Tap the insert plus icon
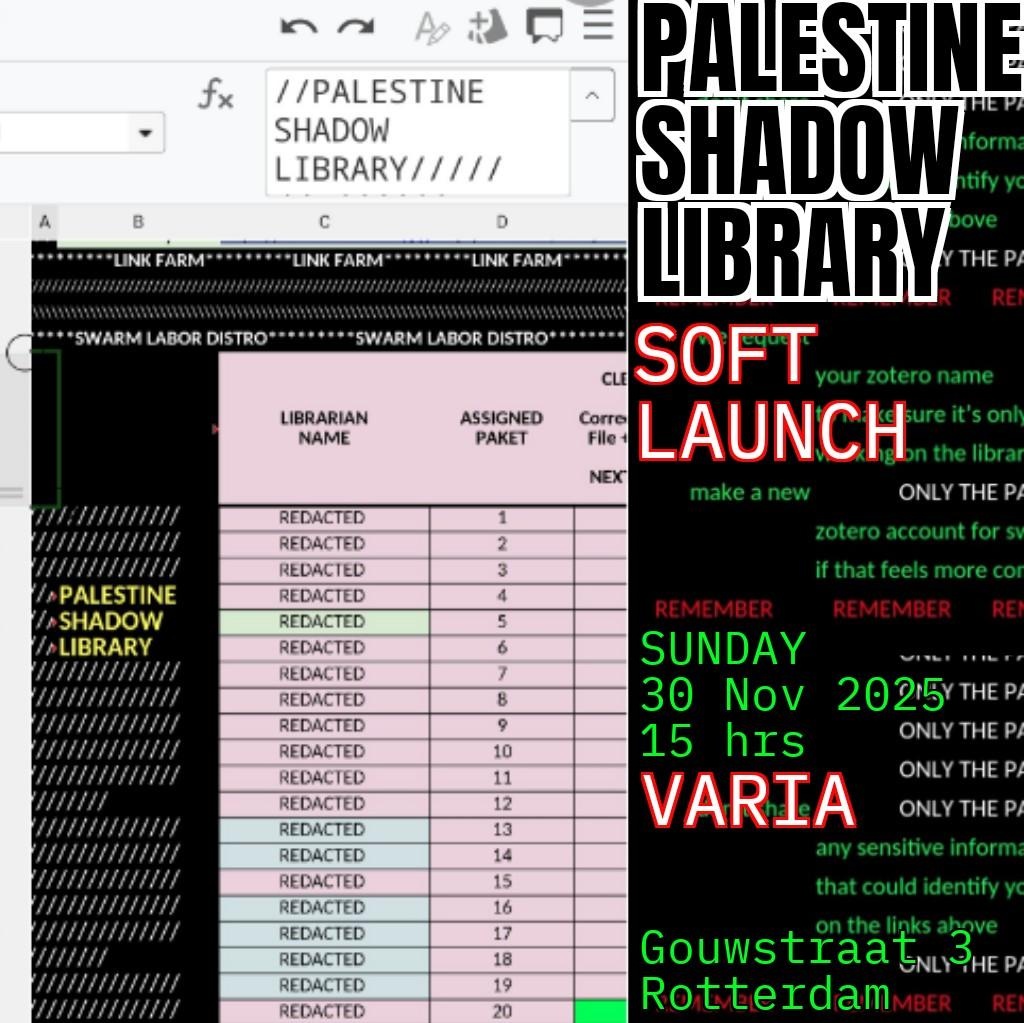This screenshot has width=1024, height=1023. tap(489, 28)
